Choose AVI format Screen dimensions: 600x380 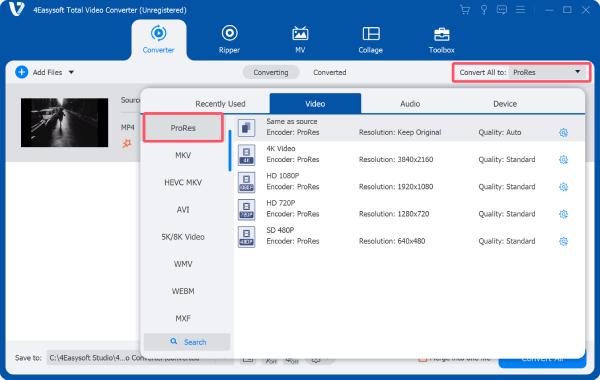pyautogui.click(x=183, y=209)
